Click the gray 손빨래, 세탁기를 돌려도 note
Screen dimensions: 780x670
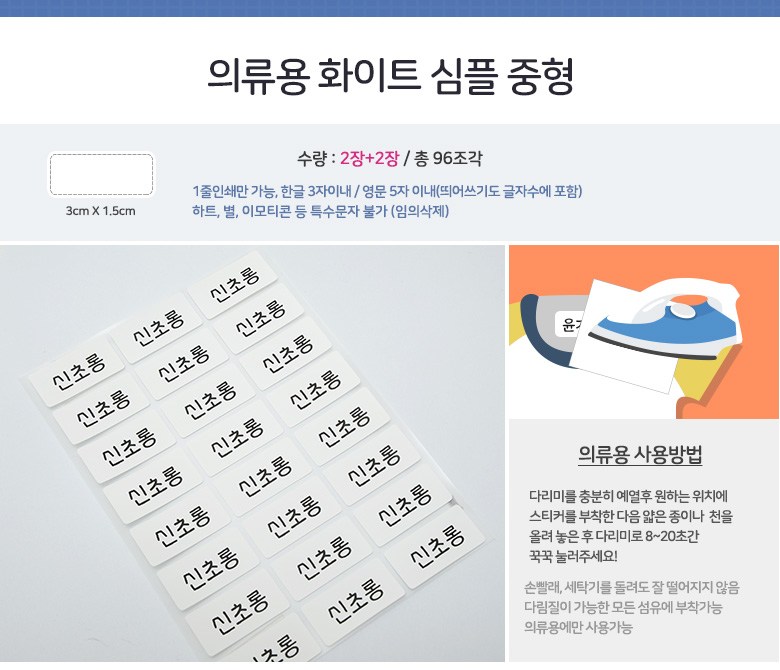(631, 587)
